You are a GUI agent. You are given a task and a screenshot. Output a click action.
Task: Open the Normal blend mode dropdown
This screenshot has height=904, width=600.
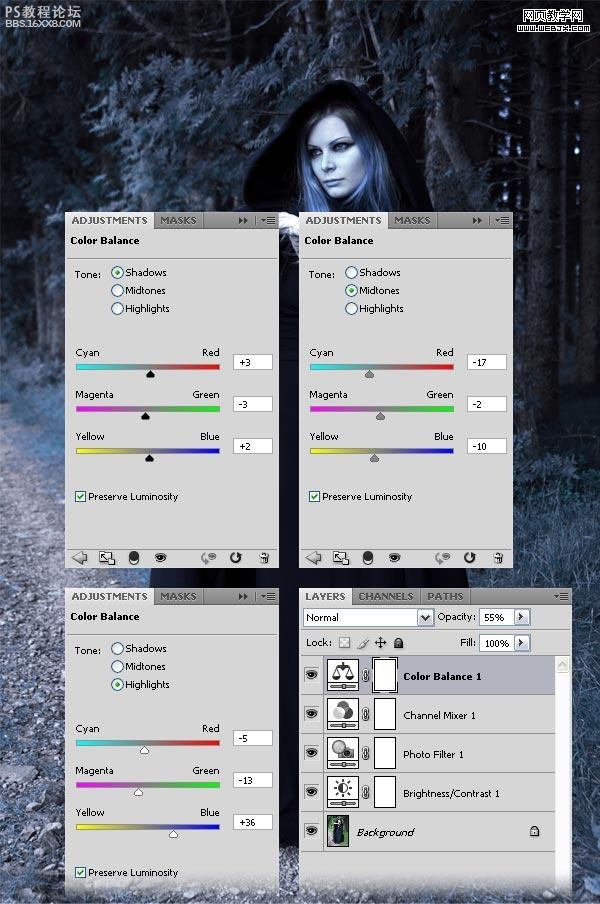tap(425, 617)
